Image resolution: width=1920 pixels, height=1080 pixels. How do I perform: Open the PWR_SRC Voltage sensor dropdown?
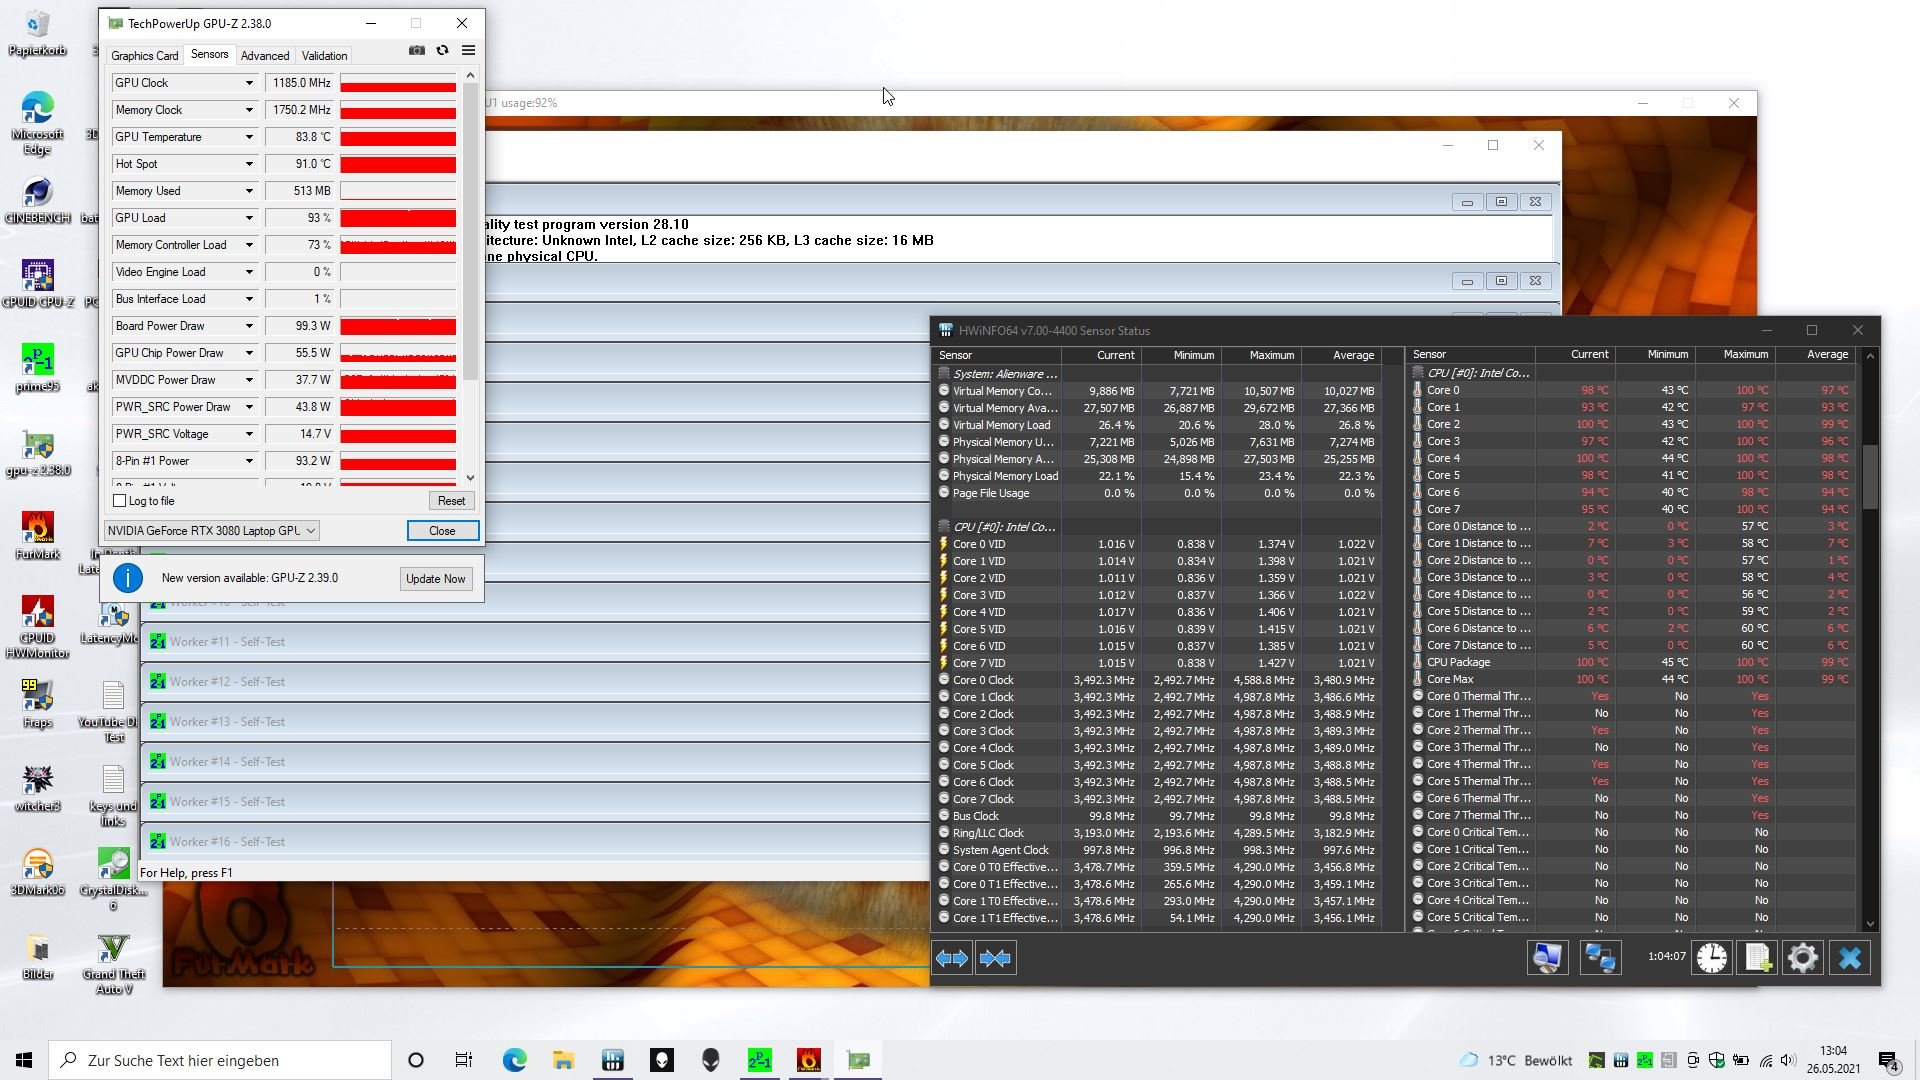(x=249, y=434)
